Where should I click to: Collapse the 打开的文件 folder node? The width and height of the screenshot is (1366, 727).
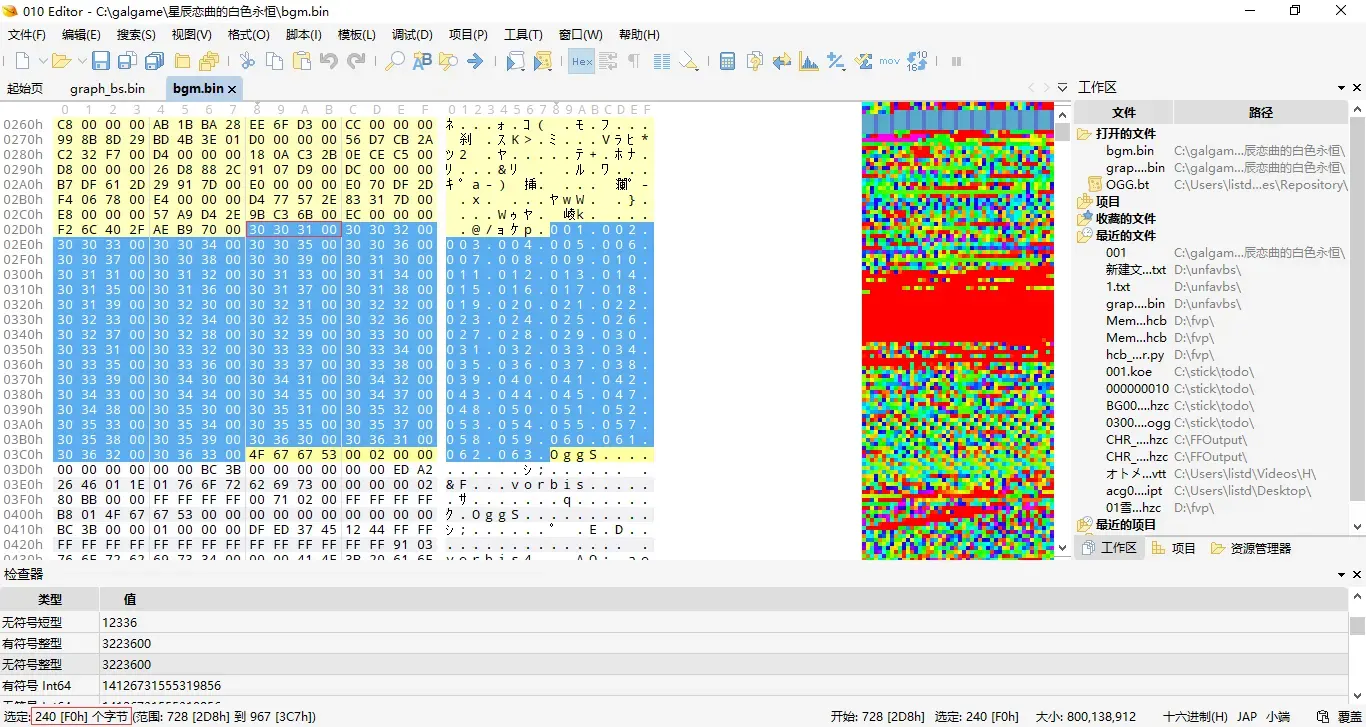1084,134
